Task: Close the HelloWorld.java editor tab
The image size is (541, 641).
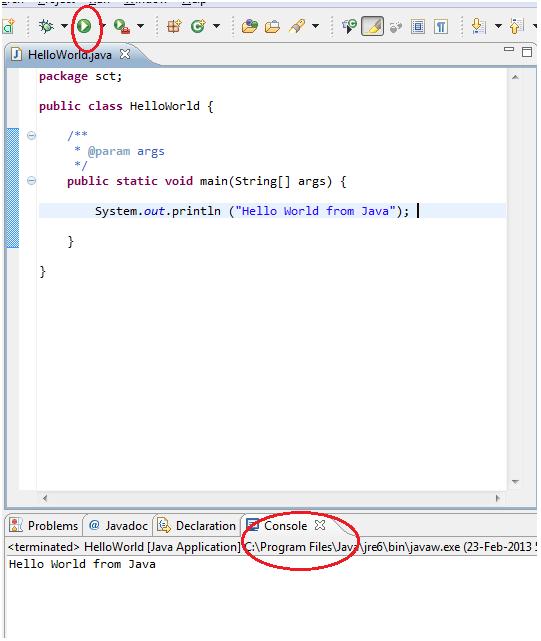Action: [125, 54]
